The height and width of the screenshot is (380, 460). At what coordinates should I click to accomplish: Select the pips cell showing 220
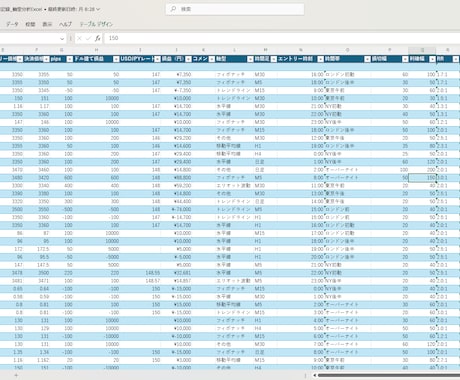pyautogui.click(x=62, y=273)
